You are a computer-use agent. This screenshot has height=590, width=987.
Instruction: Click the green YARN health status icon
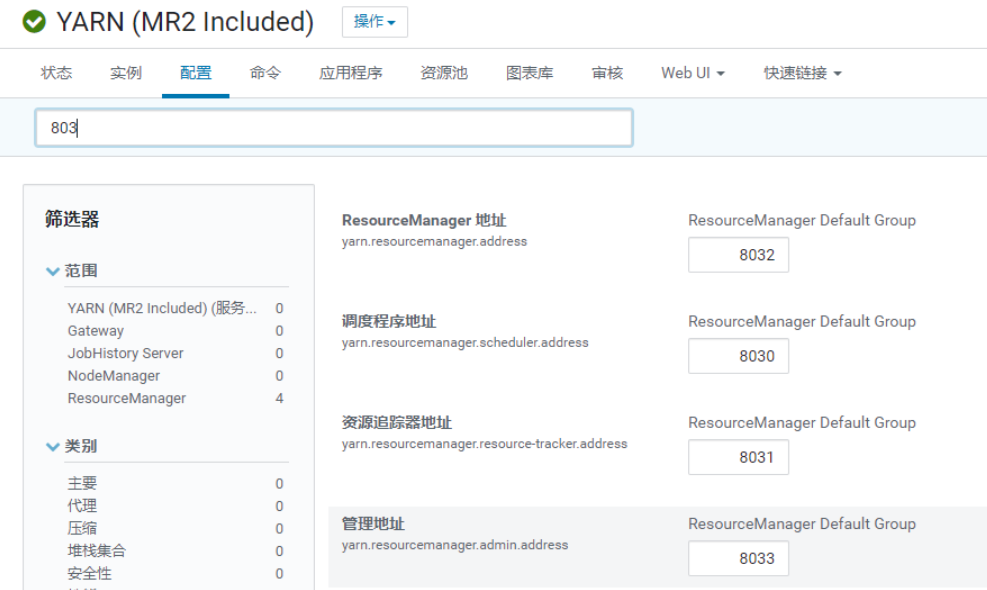tap(34, 22)
